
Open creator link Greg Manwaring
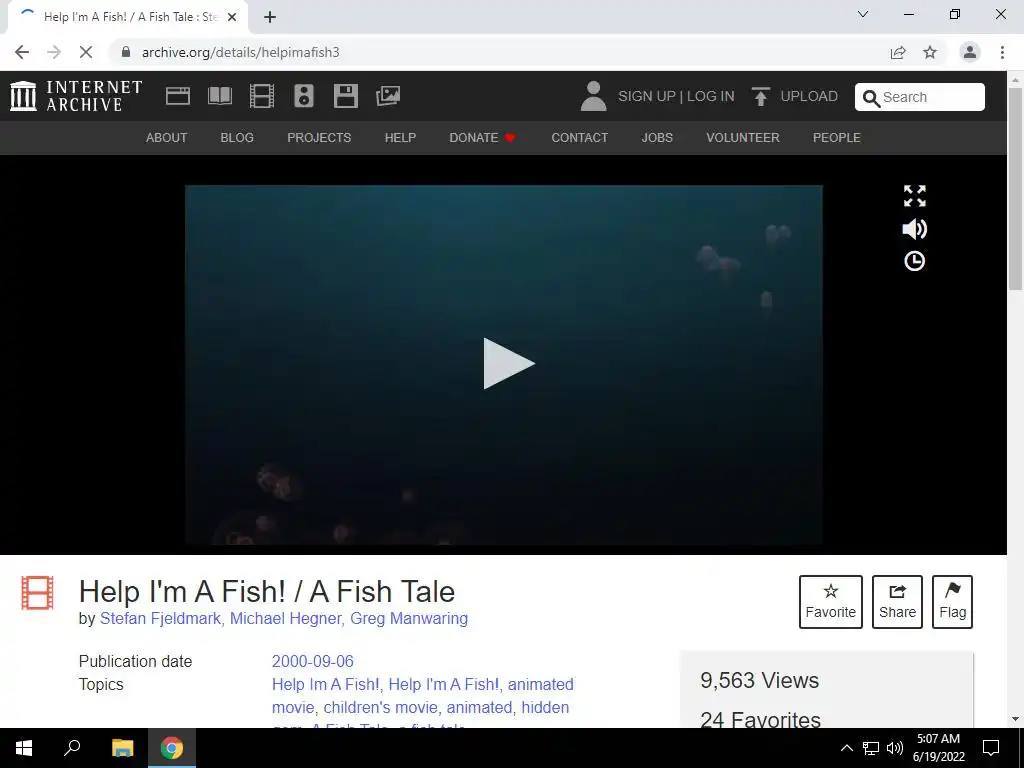pos(409,618)
